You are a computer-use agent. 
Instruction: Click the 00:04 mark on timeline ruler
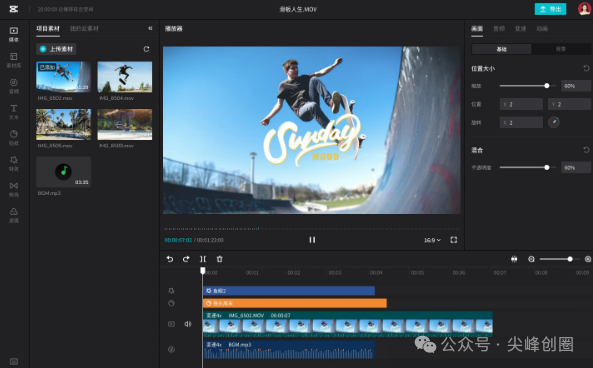(x=376, y=273)
